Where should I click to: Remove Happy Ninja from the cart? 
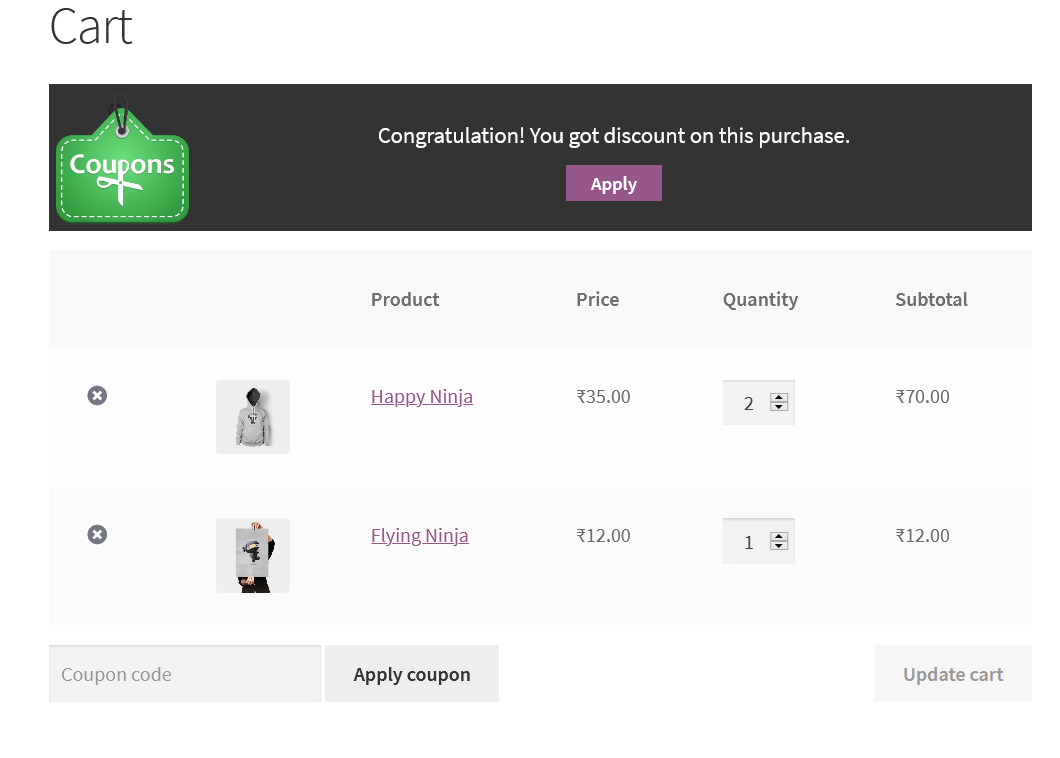pos(97,395)
